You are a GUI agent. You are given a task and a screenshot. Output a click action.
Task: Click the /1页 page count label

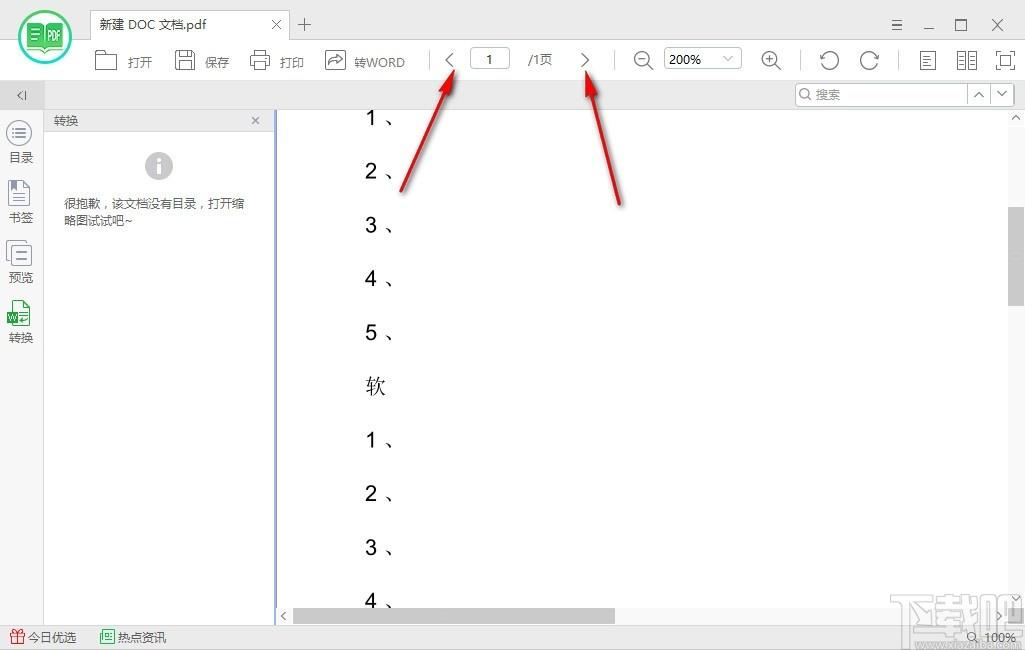[x=540, y=60]
